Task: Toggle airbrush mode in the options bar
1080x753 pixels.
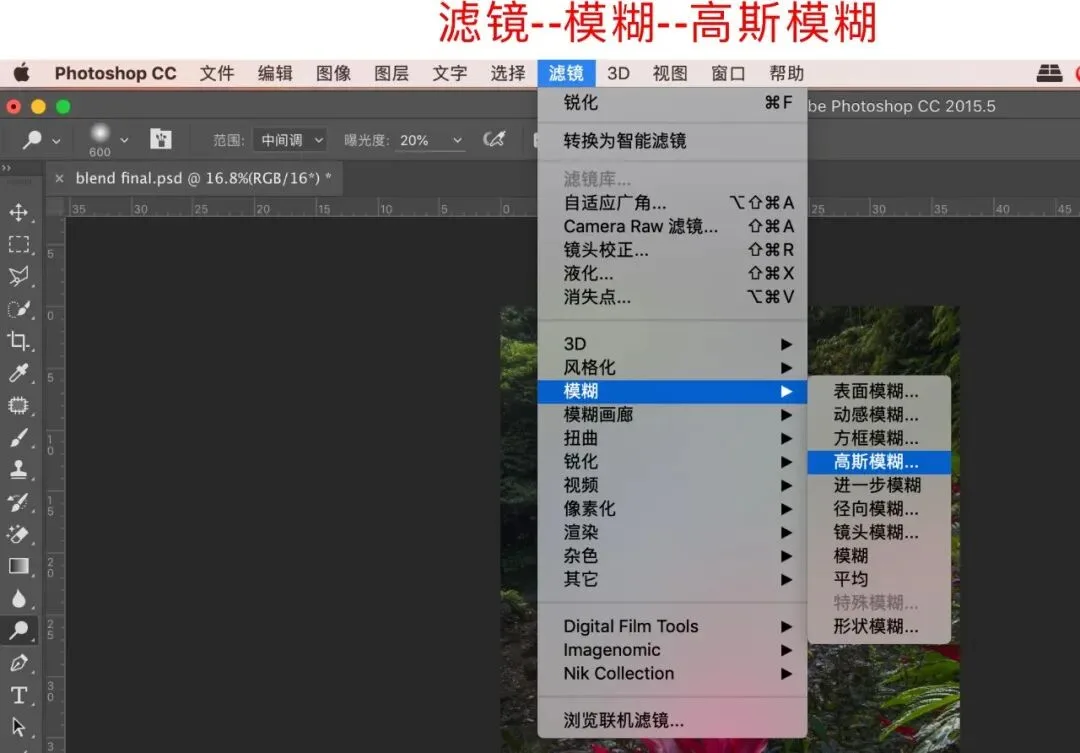Action: pyautogui.click(x=494, y=139)
